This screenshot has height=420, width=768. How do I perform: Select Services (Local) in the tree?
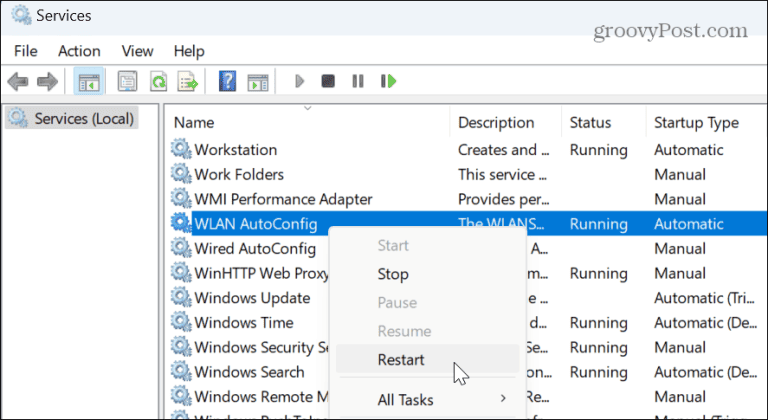pos(72,119)
